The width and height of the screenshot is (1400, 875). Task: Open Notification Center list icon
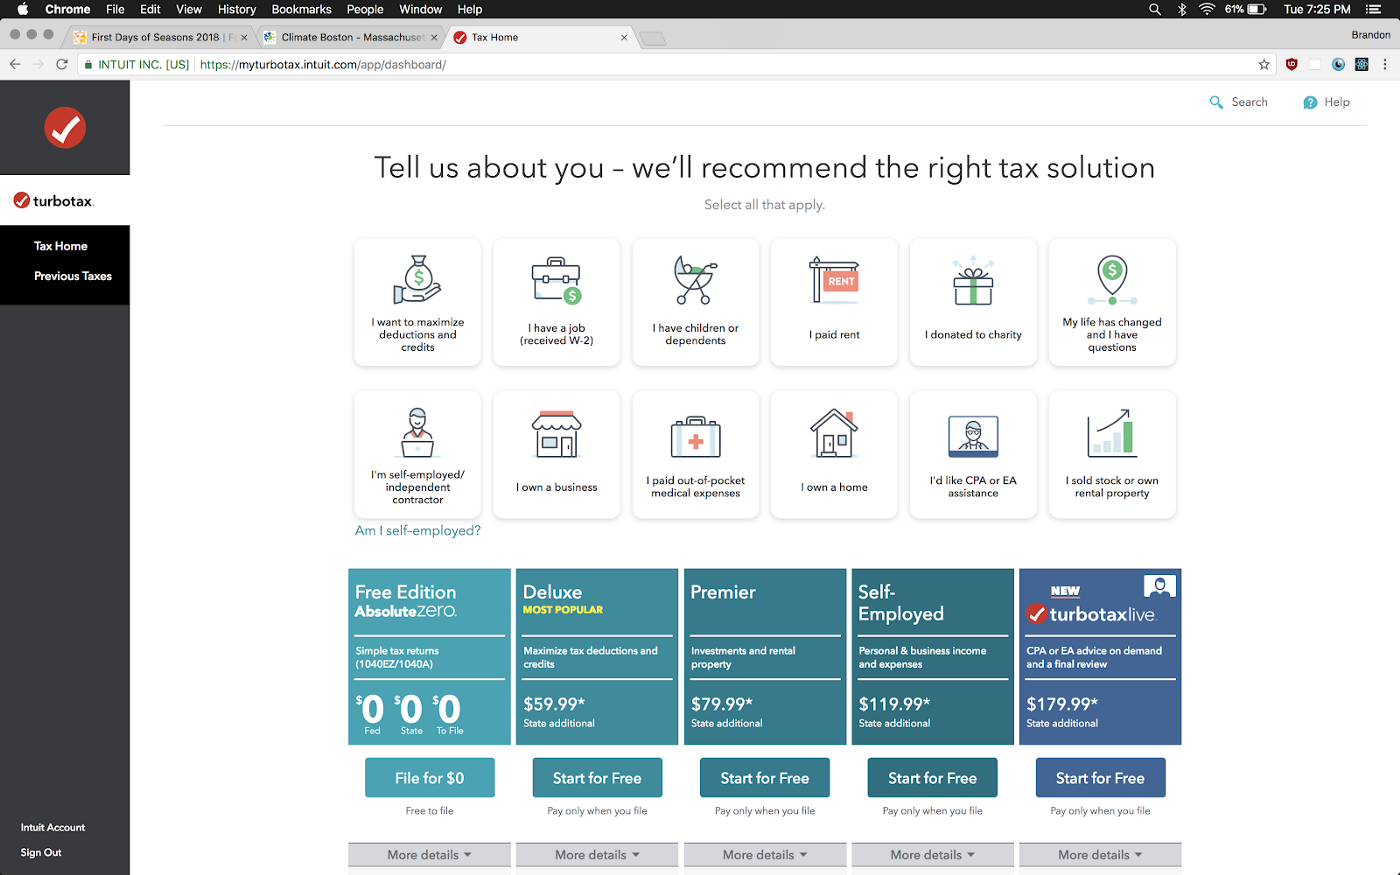(1373, 9)
